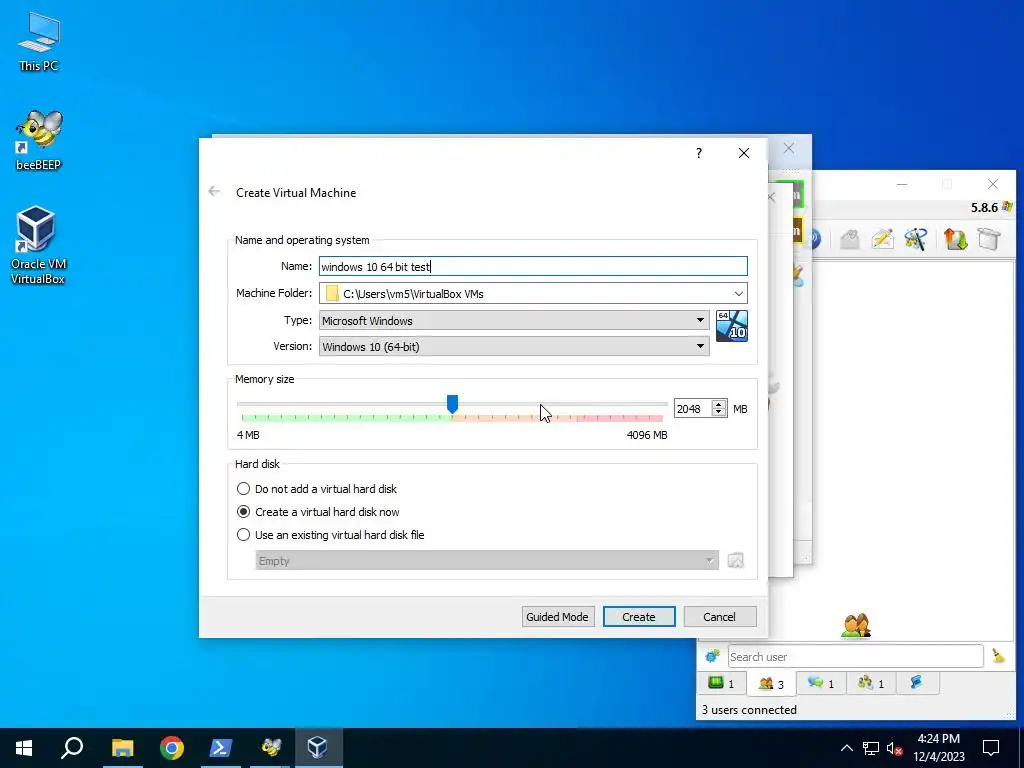Launch Google Chrome from the taskbar
1024x768 pixels.
tap(172, 748)
